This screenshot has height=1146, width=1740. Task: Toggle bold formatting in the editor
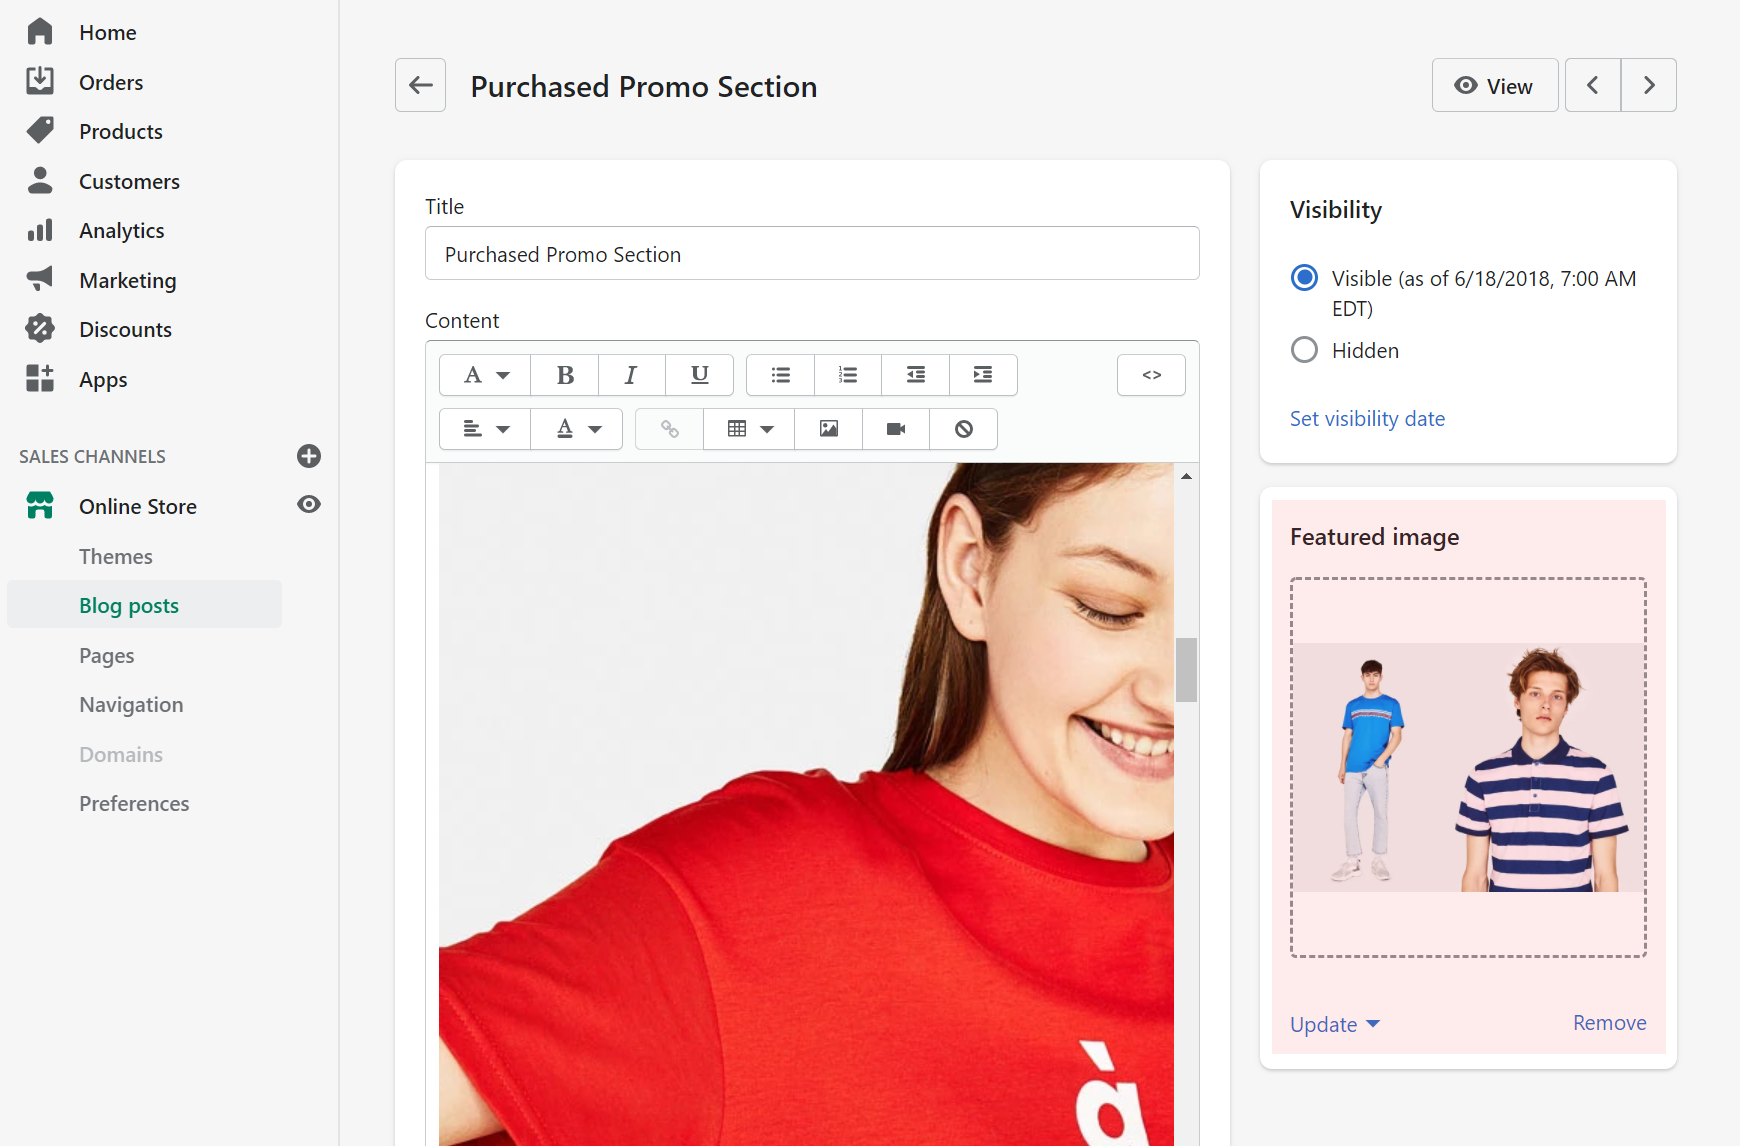(565, 375)
